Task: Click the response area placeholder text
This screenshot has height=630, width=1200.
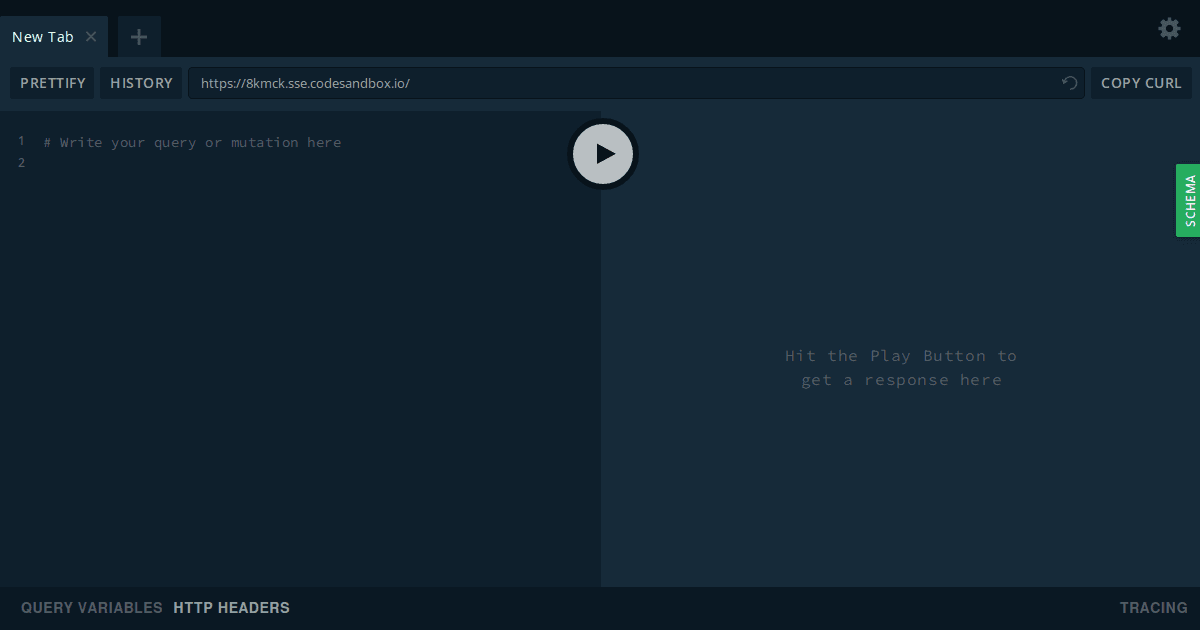Action: click(x=900, y=367)
